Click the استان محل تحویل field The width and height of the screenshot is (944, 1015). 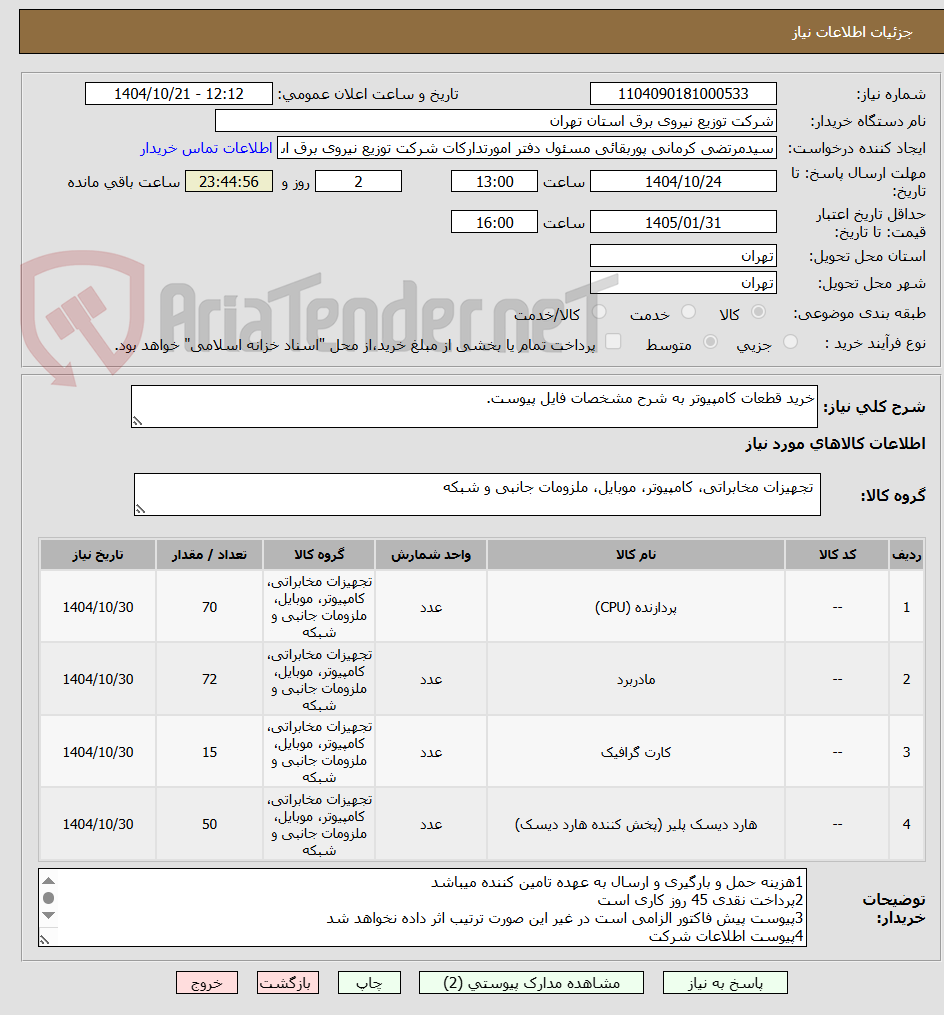pos(683,256)
